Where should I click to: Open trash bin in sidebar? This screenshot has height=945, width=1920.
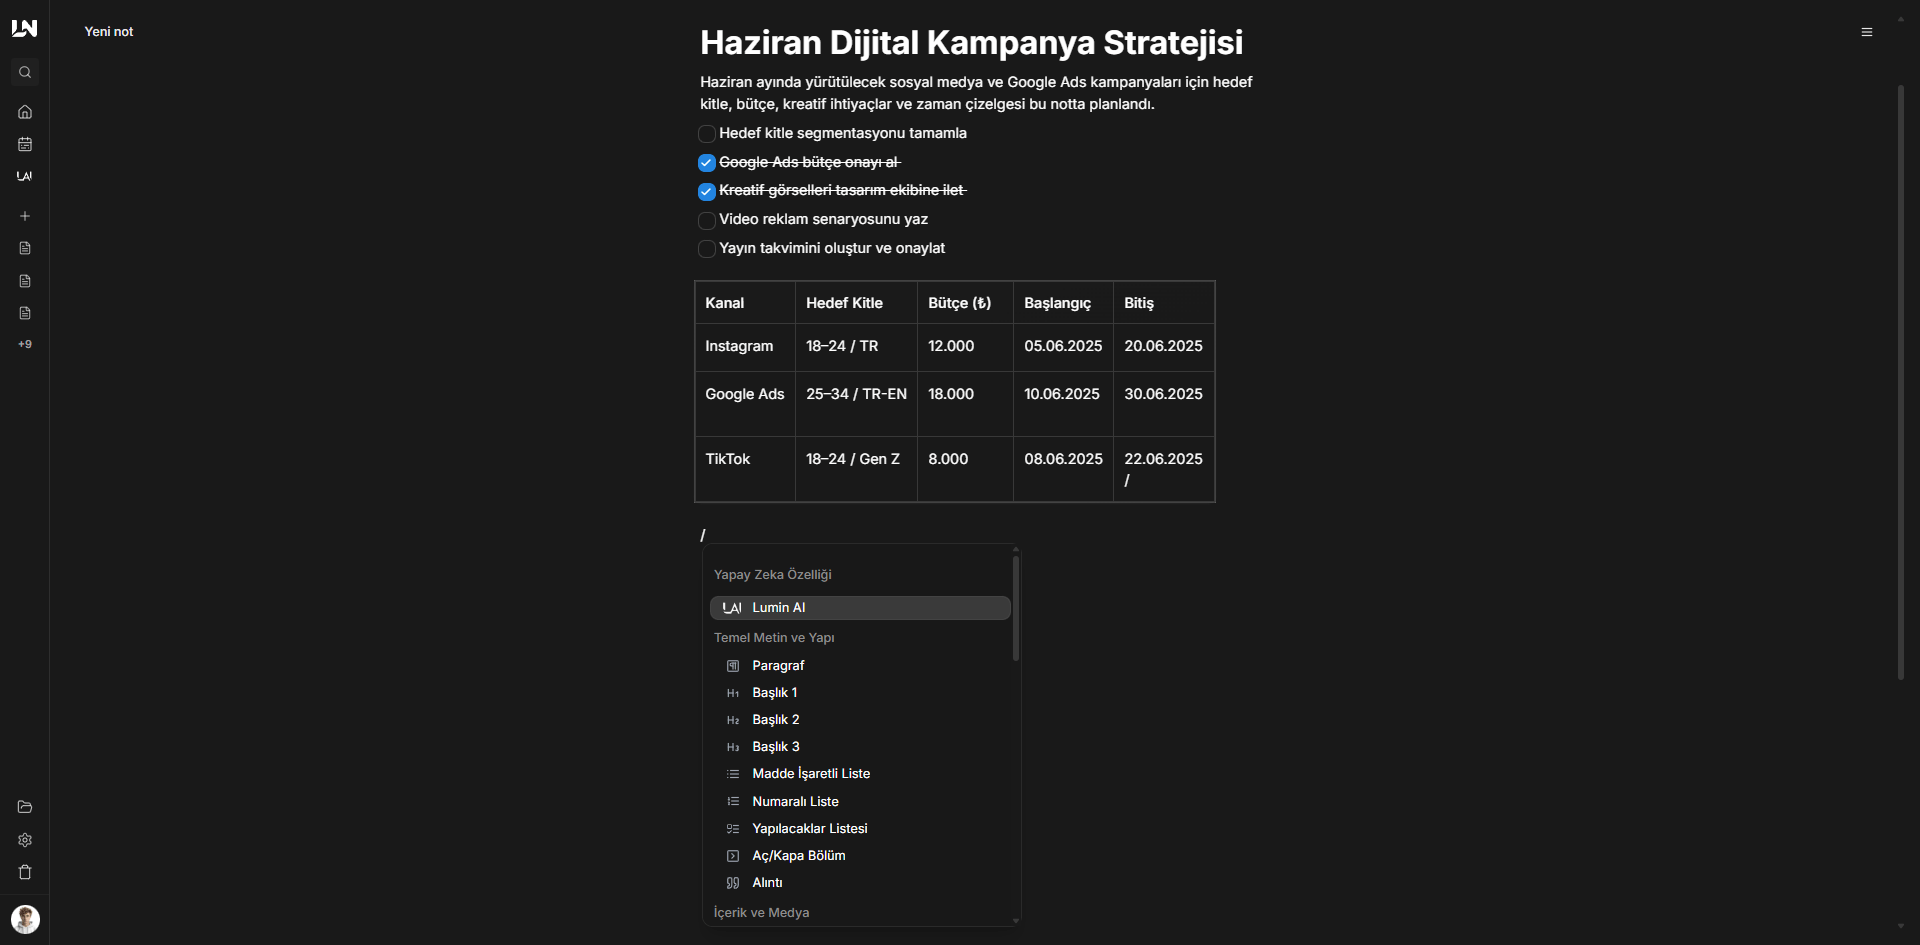coord(25,872)
